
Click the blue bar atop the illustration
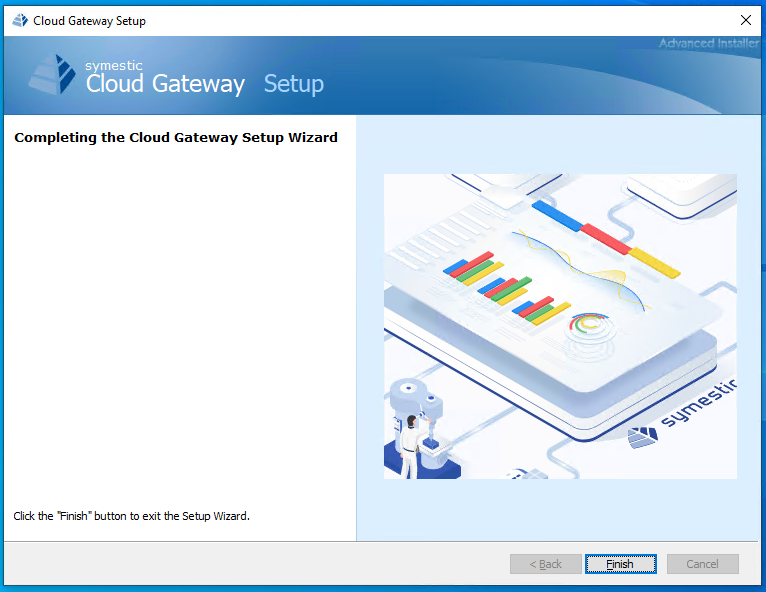556,214
